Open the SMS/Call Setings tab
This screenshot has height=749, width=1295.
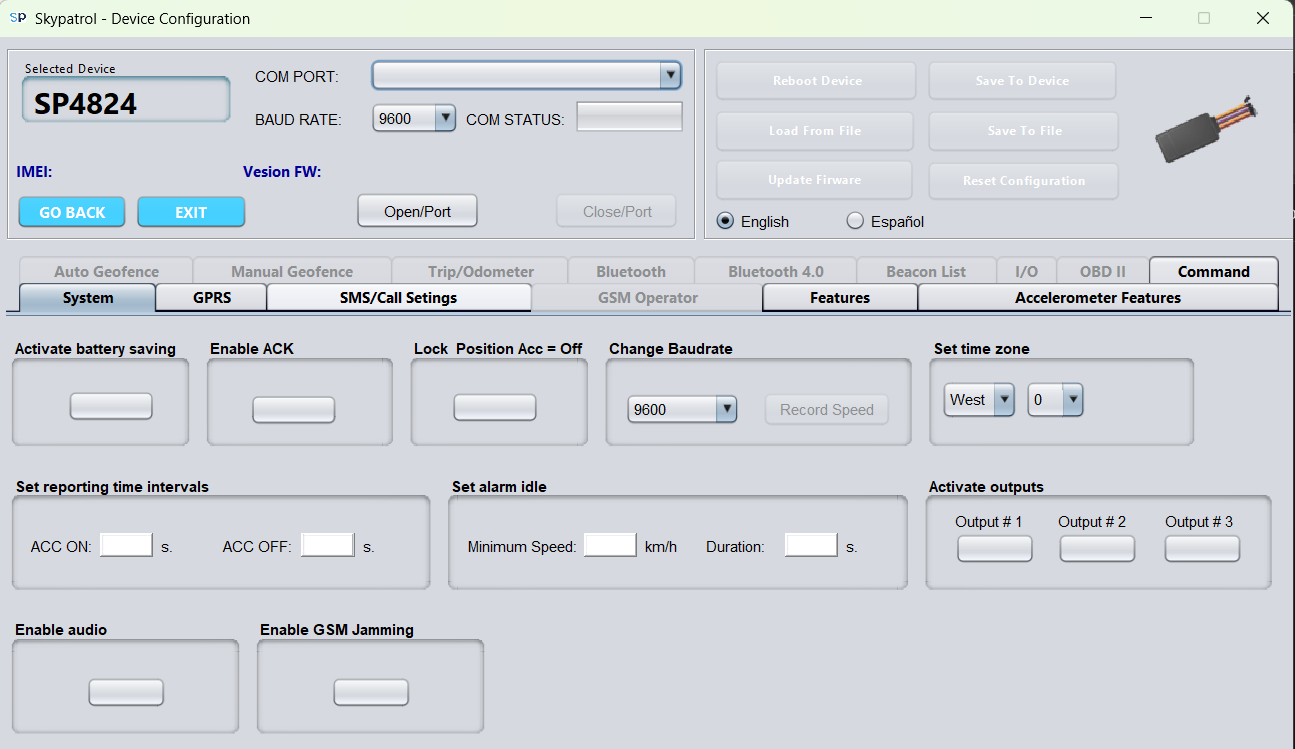coord(399,298)
